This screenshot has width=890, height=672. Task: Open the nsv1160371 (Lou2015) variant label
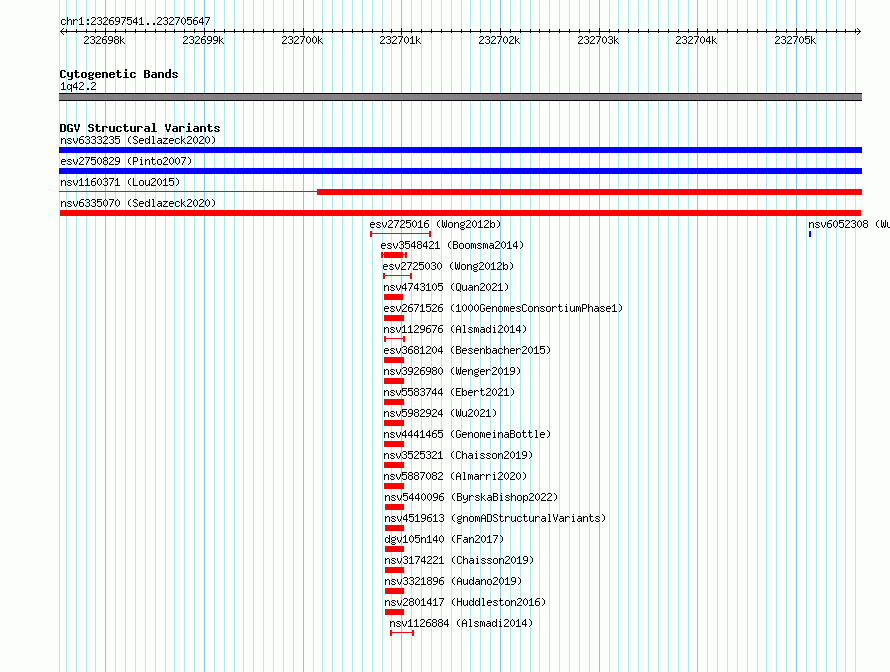[x=120, y=182]
